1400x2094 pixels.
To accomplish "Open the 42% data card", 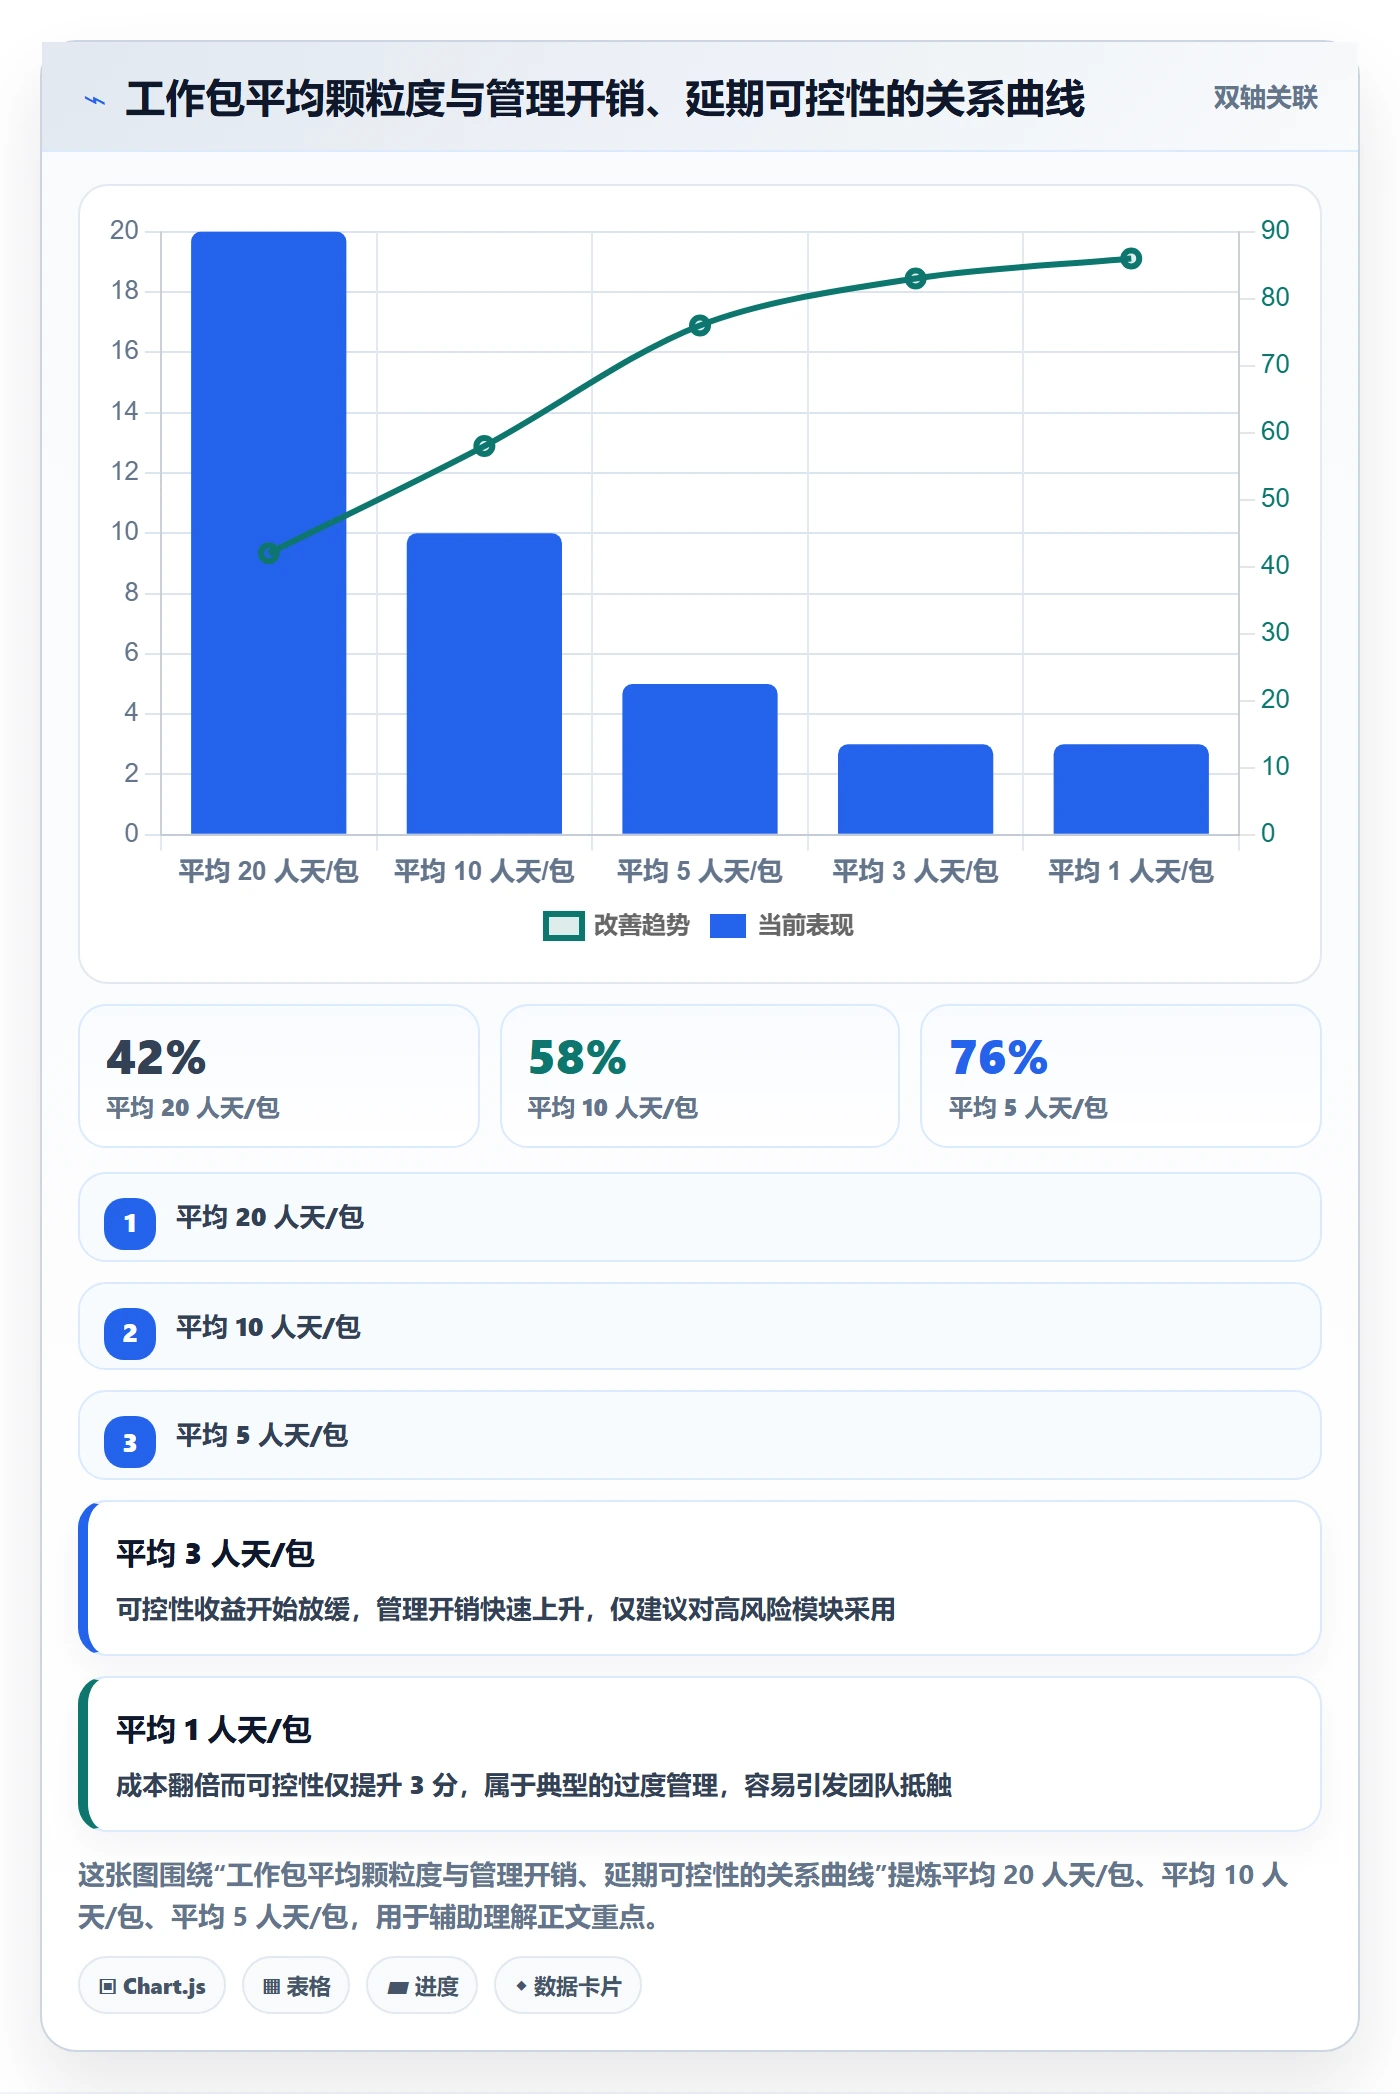I will coord(279,1076).
